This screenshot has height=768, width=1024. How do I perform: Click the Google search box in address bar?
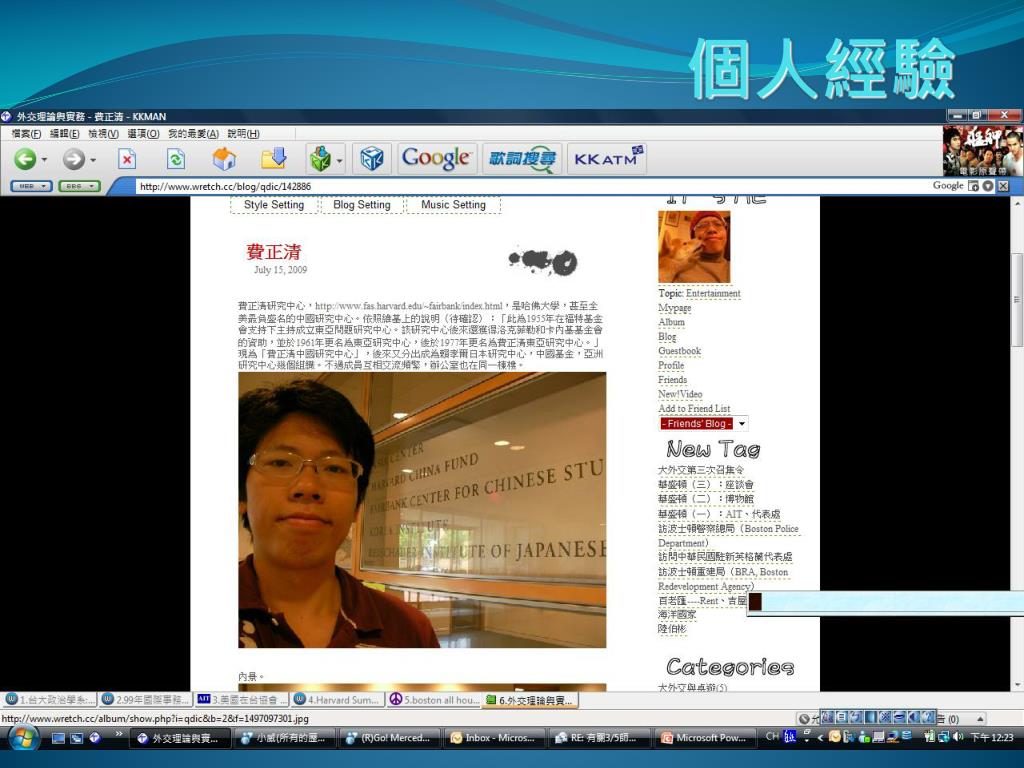tap(948, 186)
